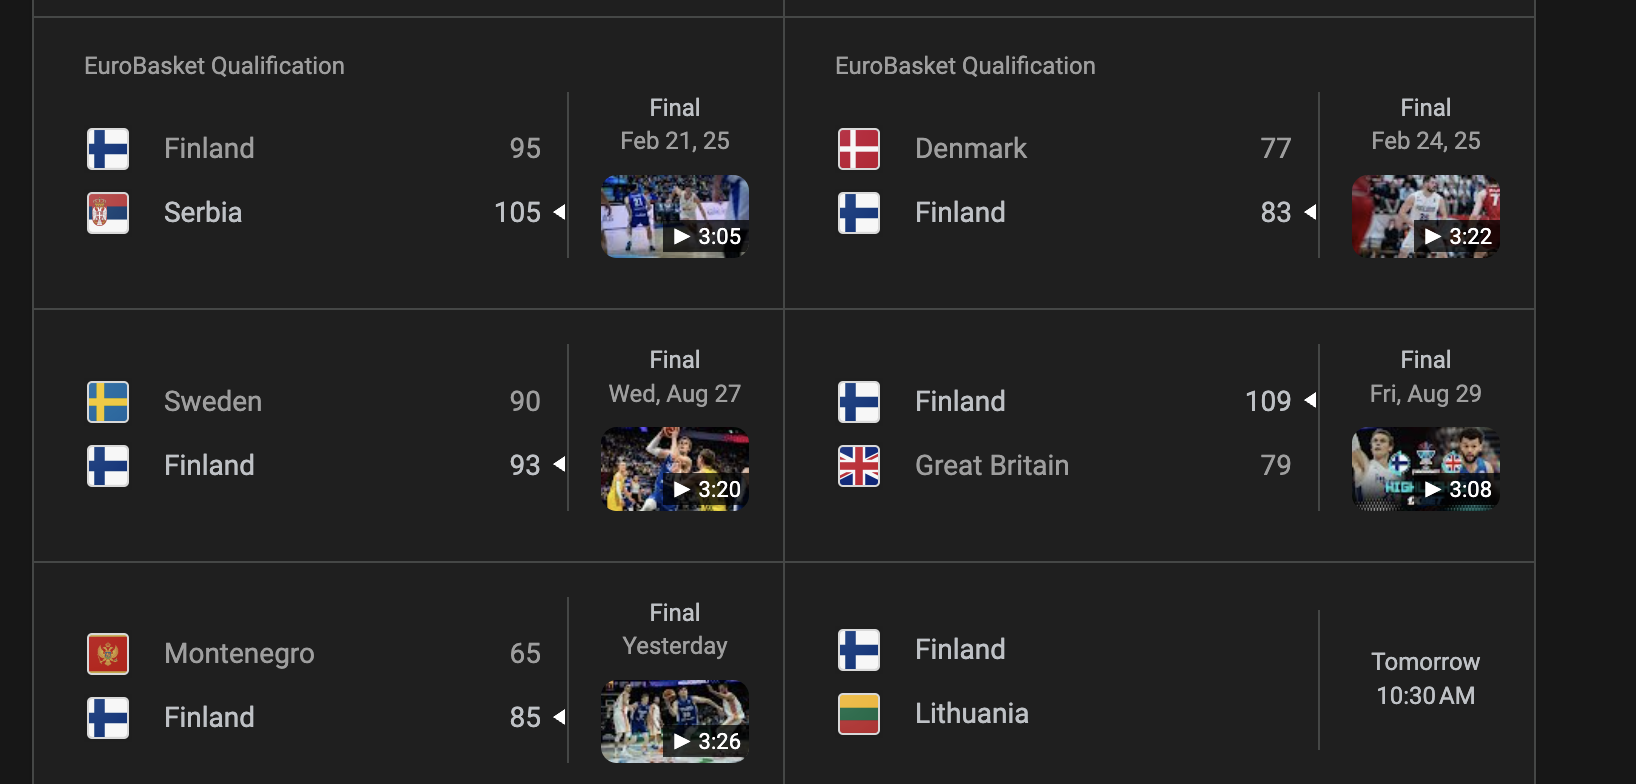Screen dimensions: 1636x784
Task: Play the 3:05 Finland vs Serbia highlights
Action: pos(675,217)
